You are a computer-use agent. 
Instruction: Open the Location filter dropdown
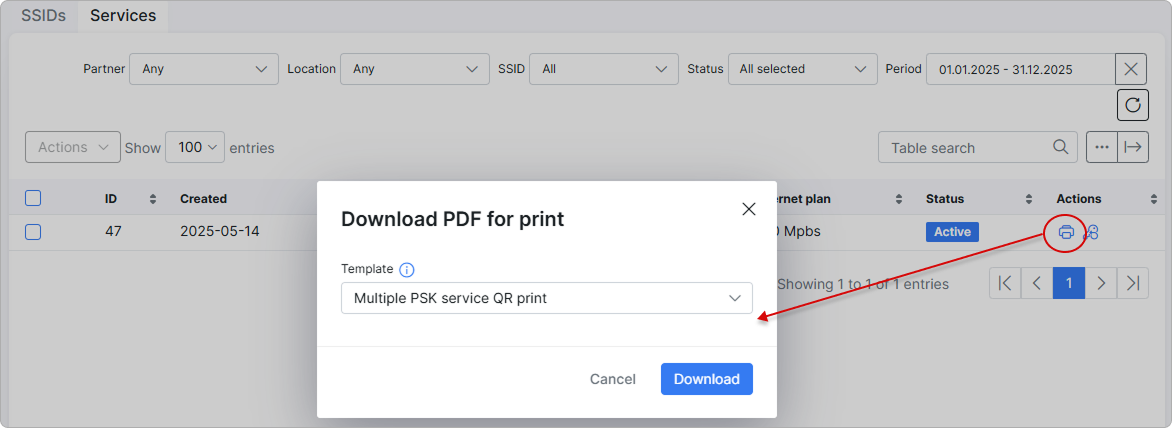pos(415,69)
